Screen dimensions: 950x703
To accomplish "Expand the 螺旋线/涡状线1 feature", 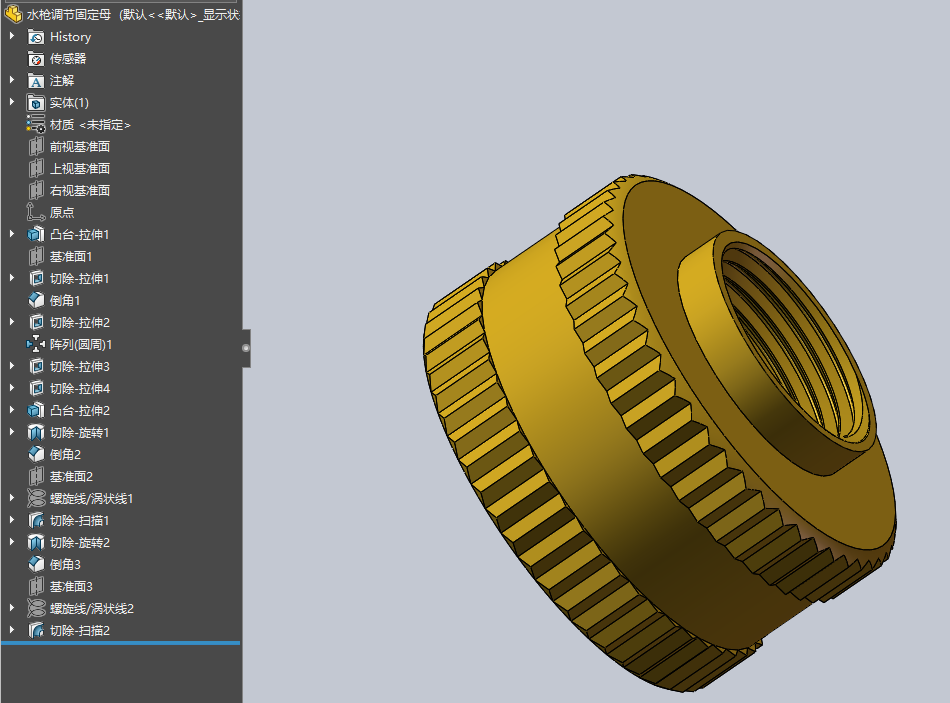I will pyautogui.click(x=12, y=498).
